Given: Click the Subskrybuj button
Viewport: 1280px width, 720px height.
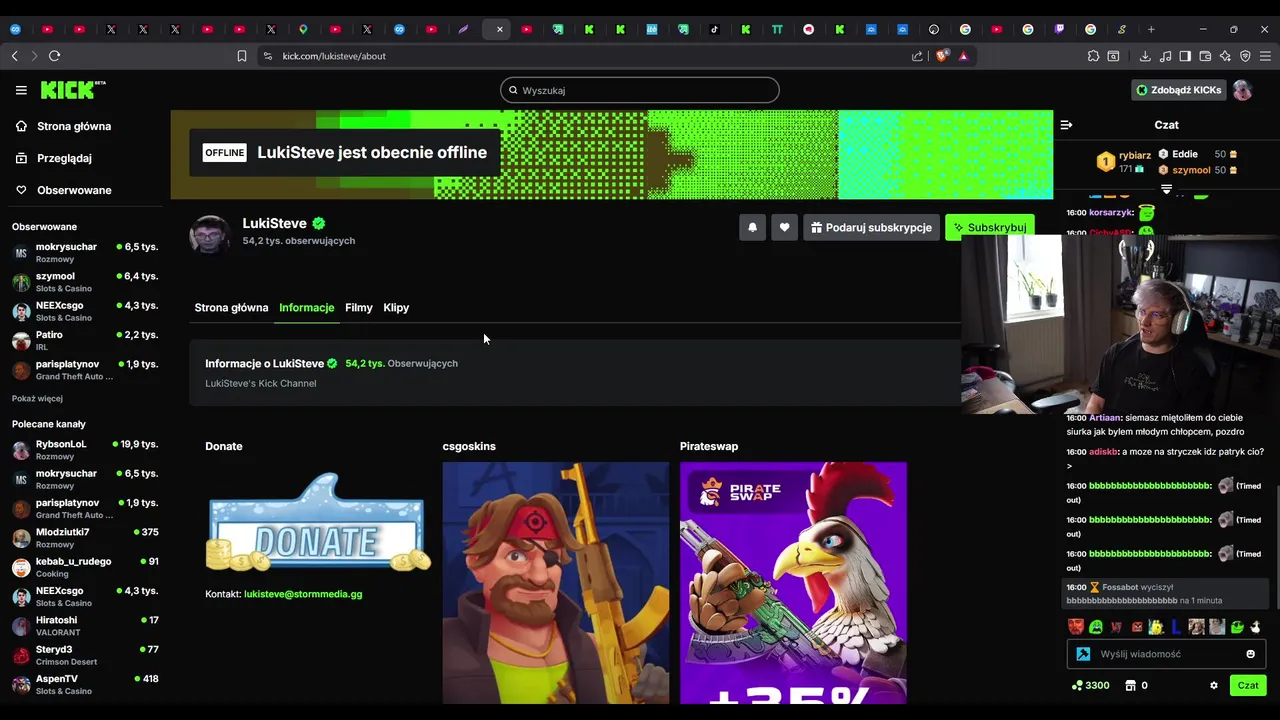Looking at the screenshot, I should click(990, 228).
